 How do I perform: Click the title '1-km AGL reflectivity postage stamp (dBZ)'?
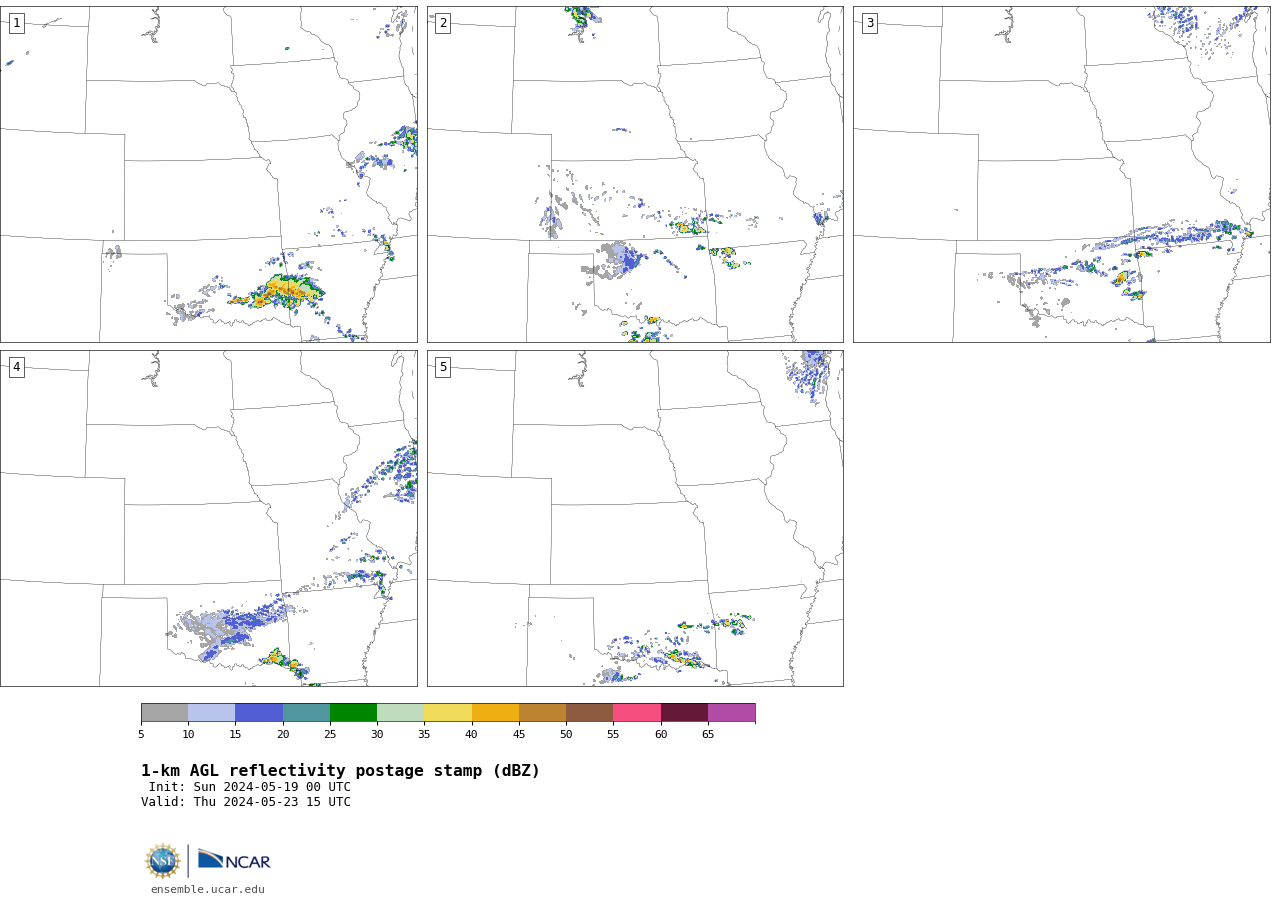click(x=340, y=771)
